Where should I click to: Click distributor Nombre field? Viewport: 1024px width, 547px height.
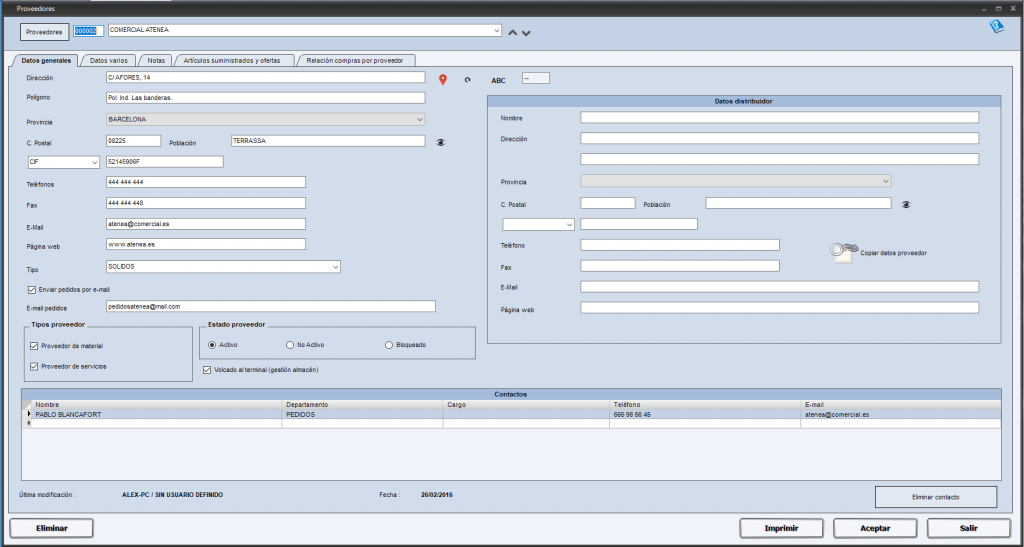780,117
